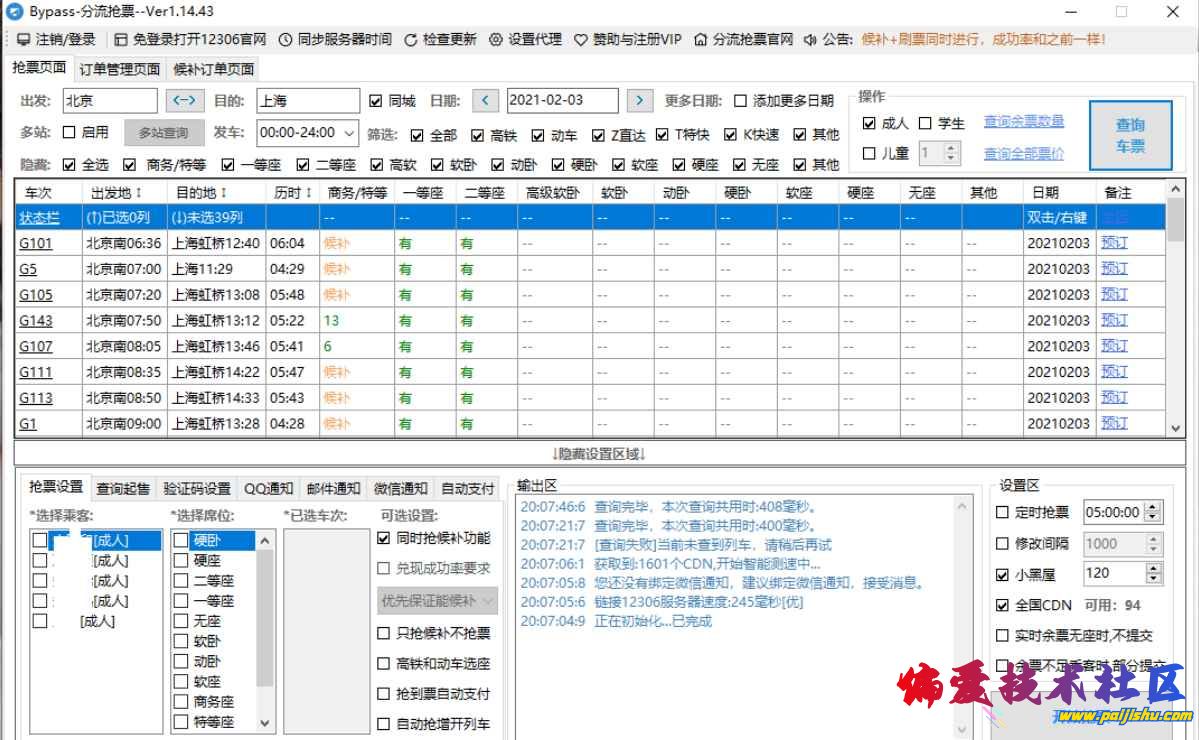Enable 定时抢票 checkbox
Viewport: 1199px width, 740px height.
click(x=1003, y=512)
